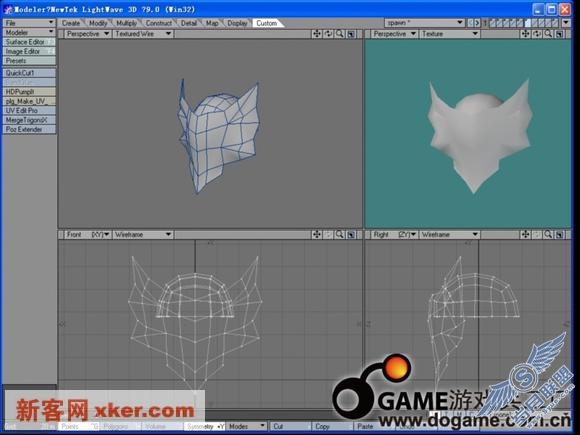Select the Custom tab
Image resolution: width=580 pixels, height=435 pixels.
click(267, 23)
